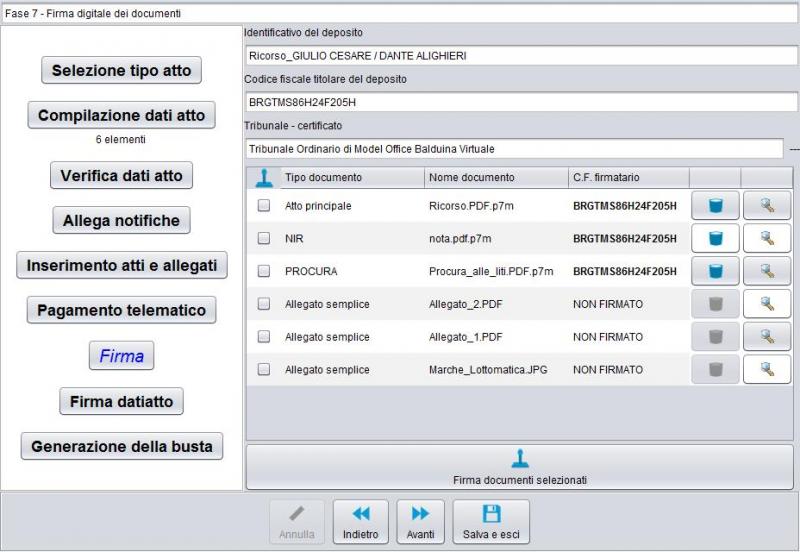Click the NIR type cell
The width and height of the screenshot is (800, 552).
coord(294,239)
